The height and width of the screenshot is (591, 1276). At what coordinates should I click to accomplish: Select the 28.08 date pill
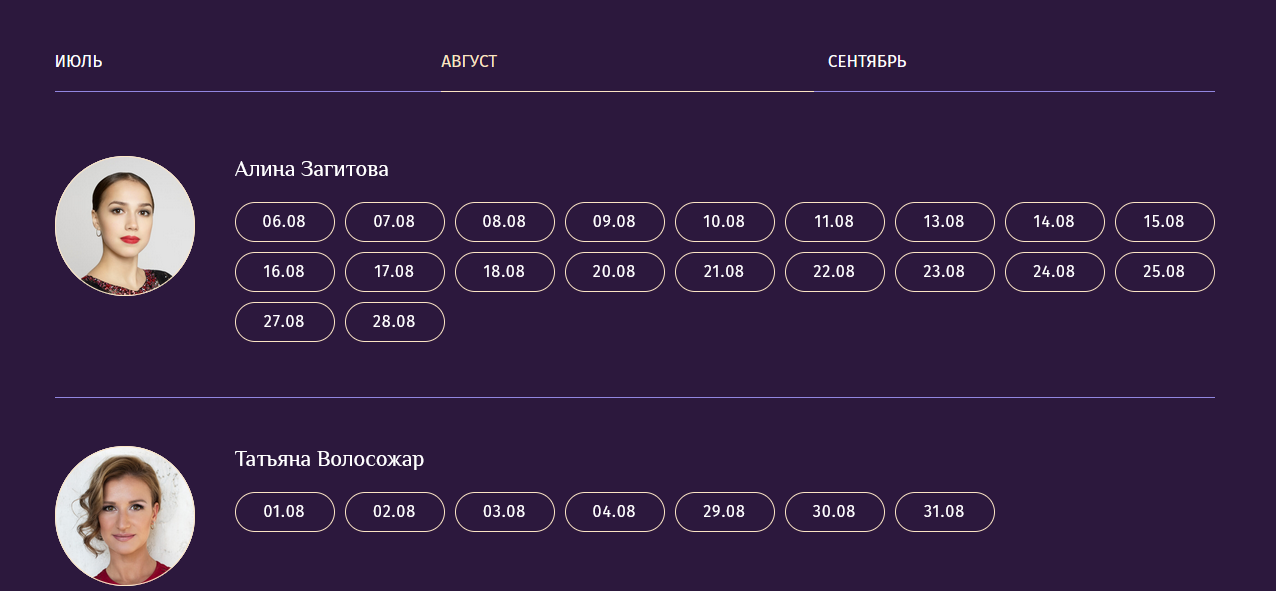click(x=395, y=322)
